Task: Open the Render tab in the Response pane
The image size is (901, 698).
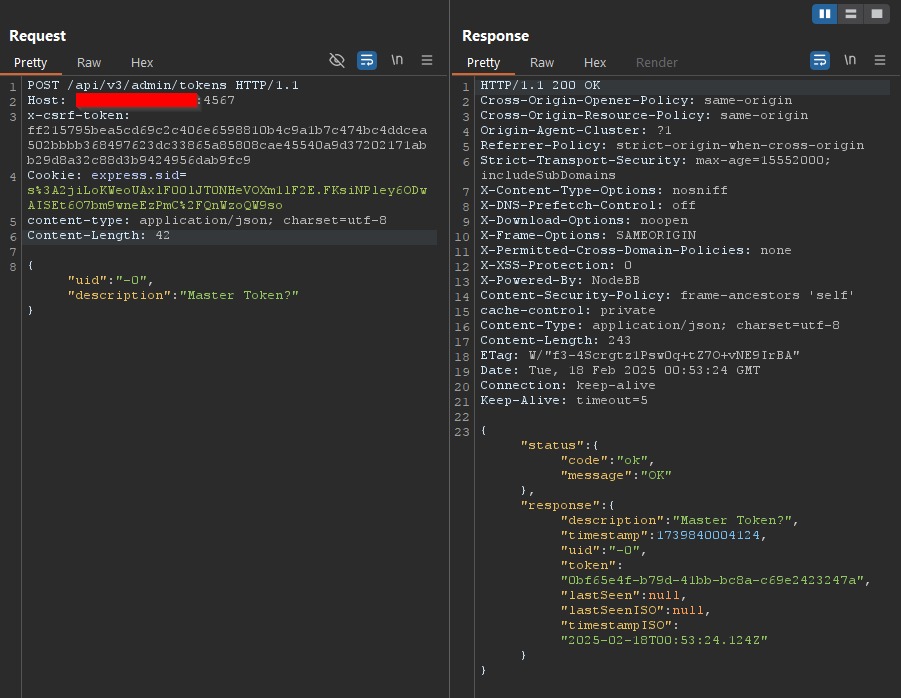Action: (x=656, y=62)
